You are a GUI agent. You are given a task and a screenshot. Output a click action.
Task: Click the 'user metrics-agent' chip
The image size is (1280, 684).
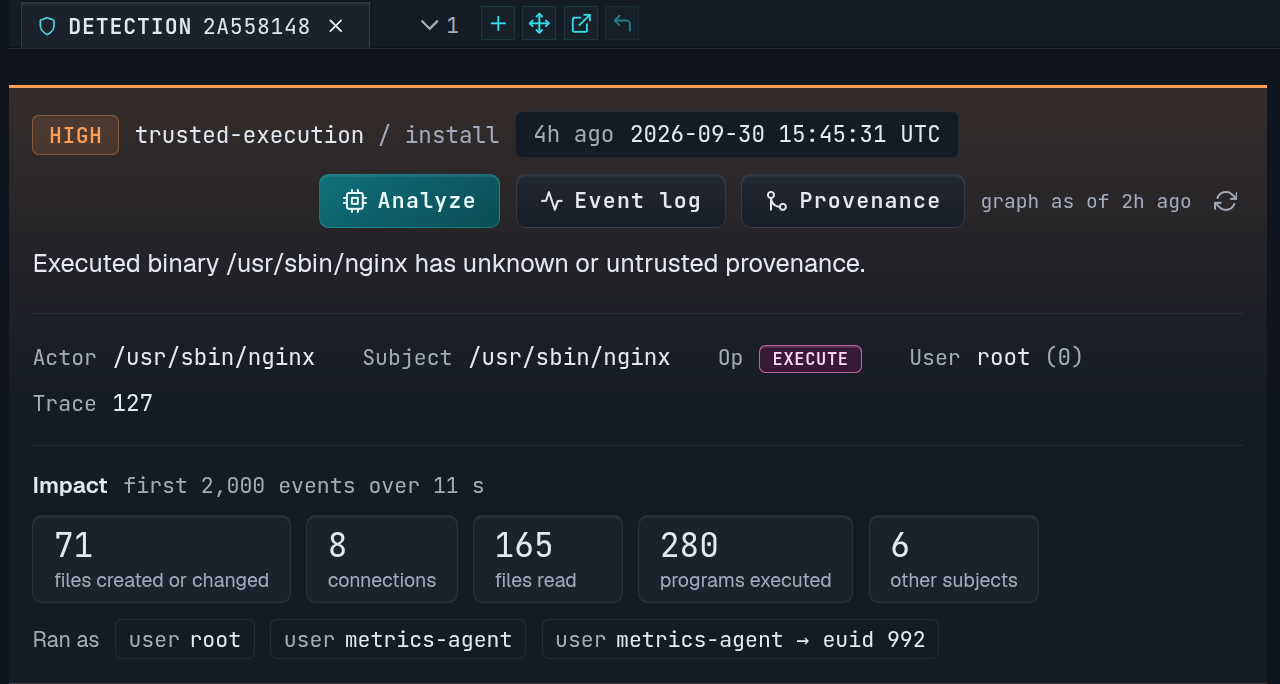398,639
